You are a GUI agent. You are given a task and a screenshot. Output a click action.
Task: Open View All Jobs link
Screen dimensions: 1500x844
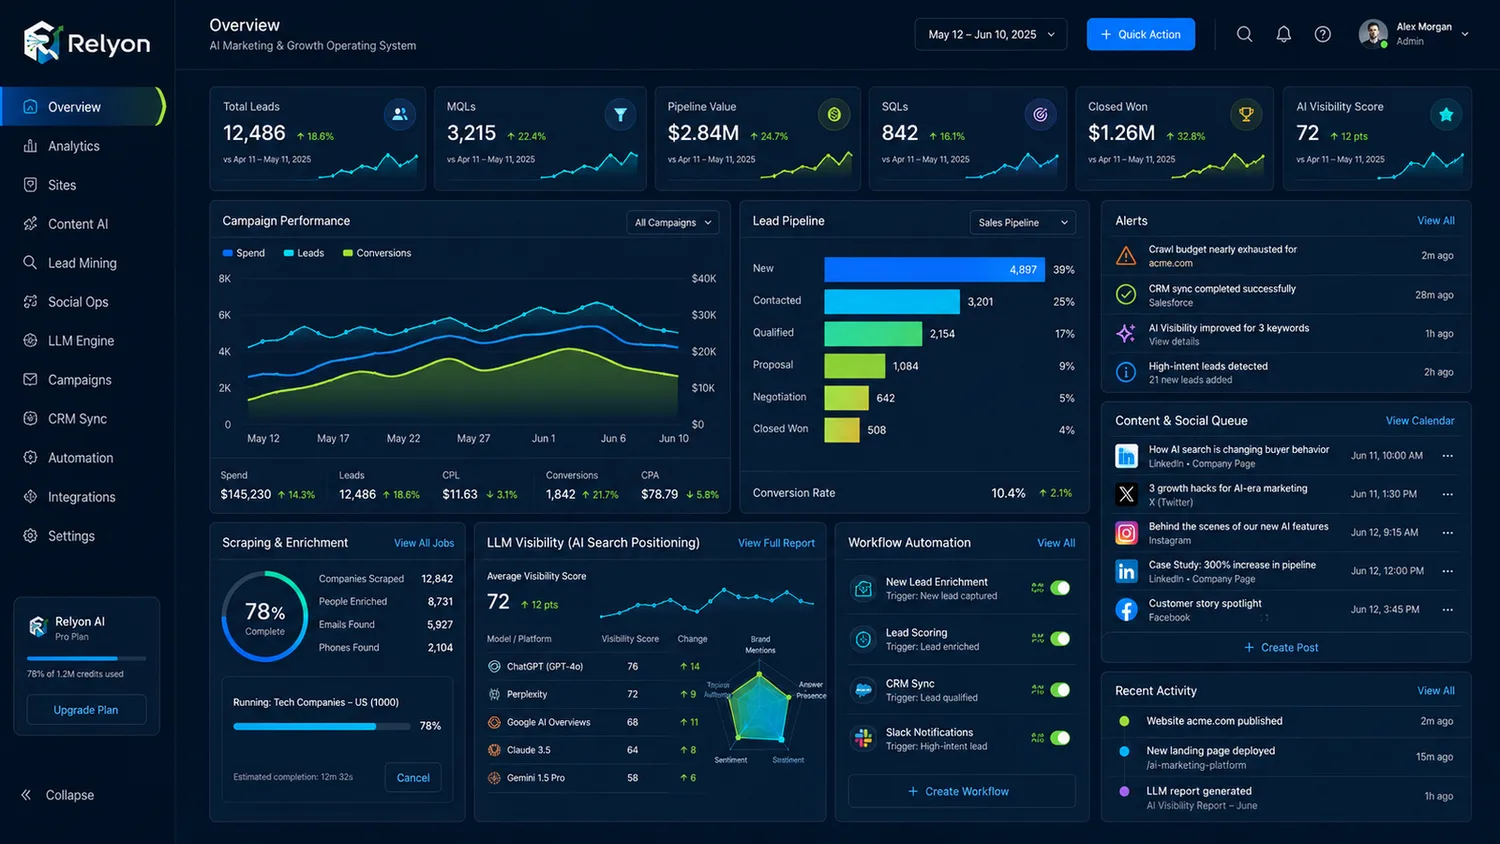click(424, 543)
